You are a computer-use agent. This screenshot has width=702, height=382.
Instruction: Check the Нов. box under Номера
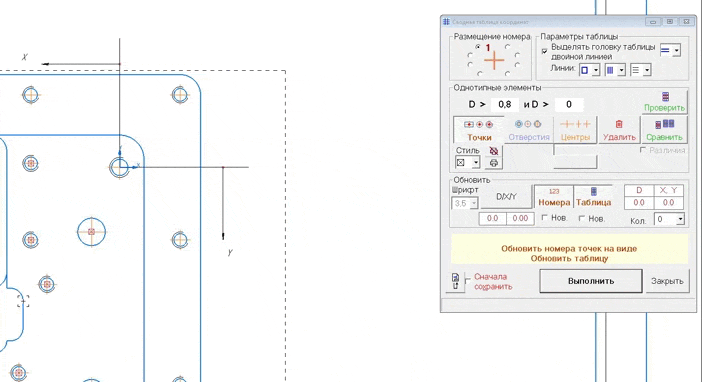(544, 218)
